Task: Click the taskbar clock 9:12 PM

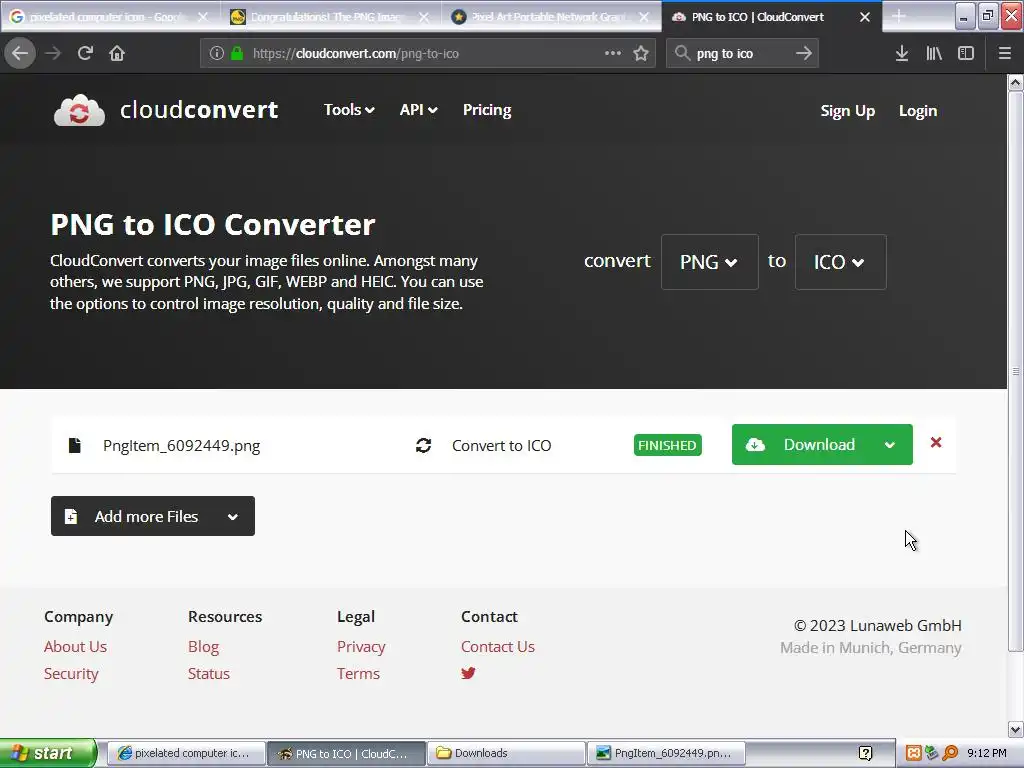Action: coord(986,753)
